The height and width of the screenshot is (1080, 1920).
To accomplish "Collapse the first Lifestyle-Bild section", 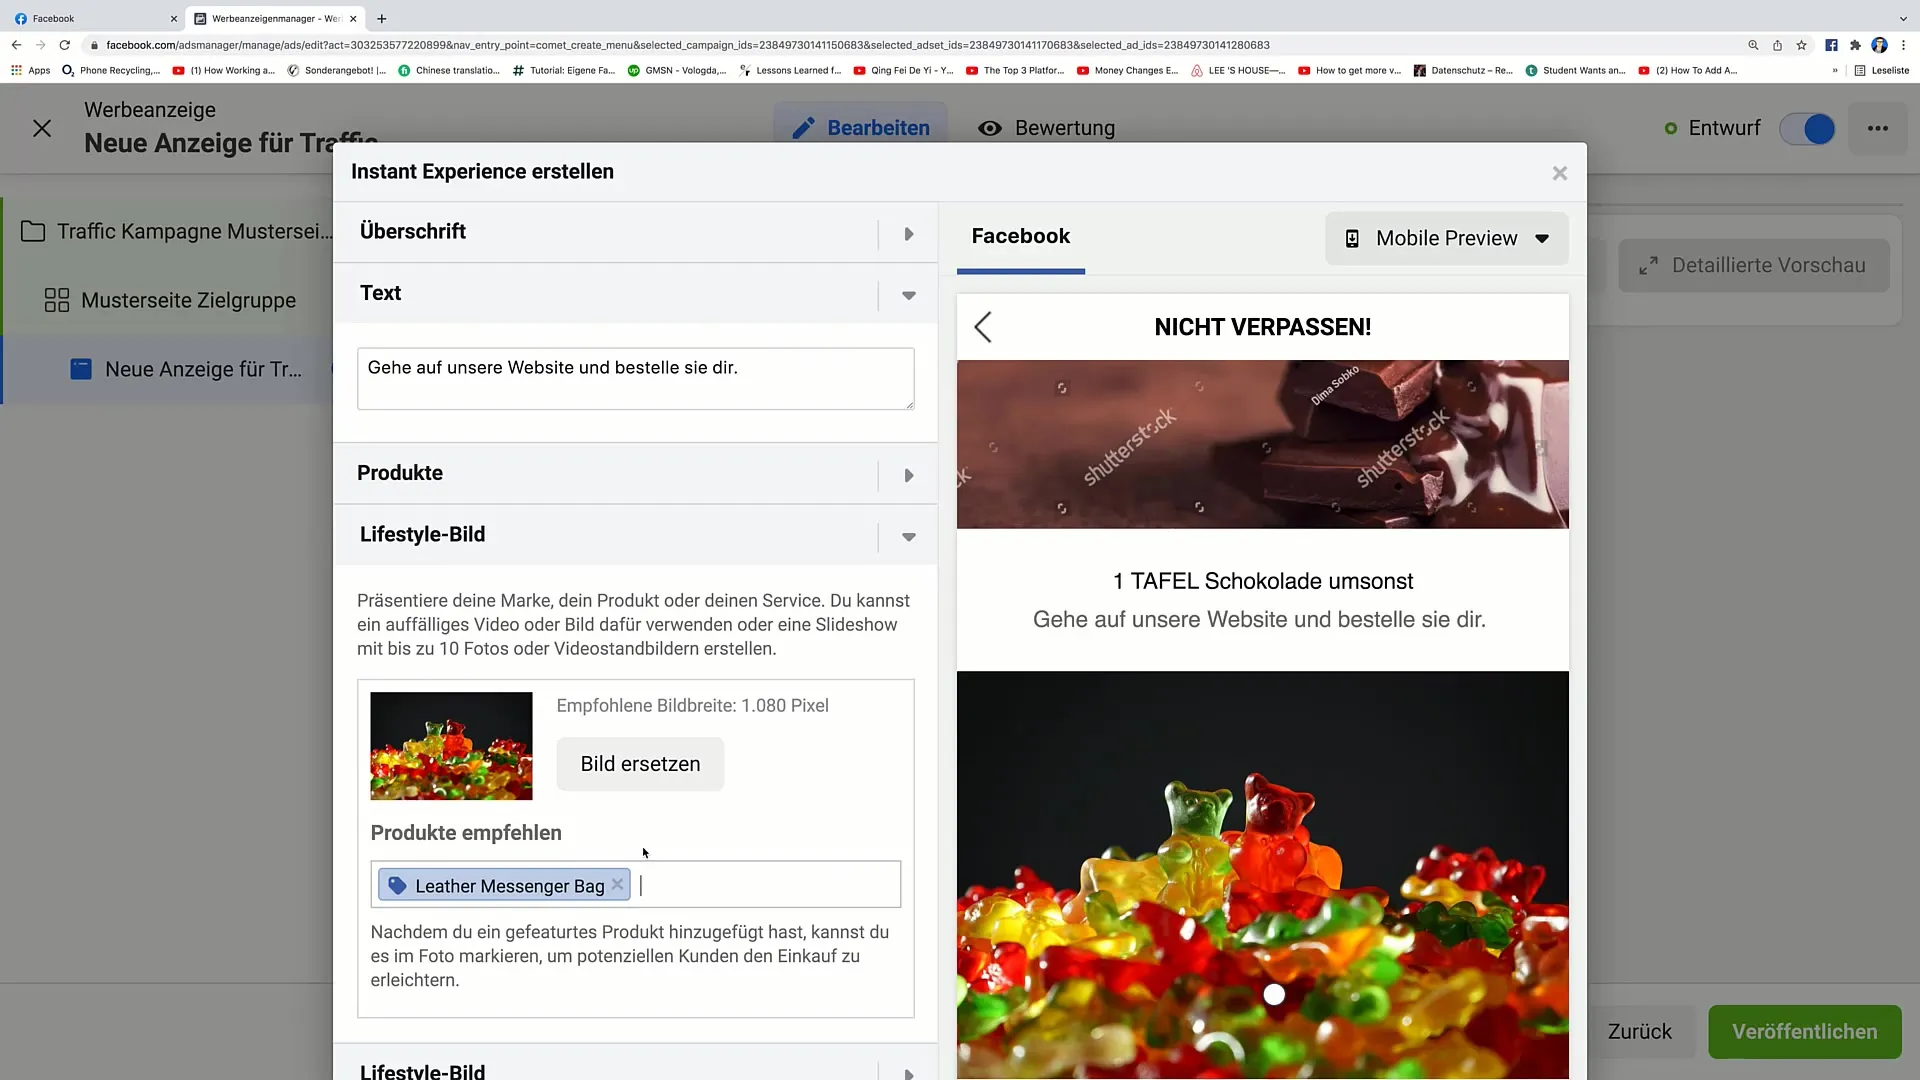I will click(908, 537).
